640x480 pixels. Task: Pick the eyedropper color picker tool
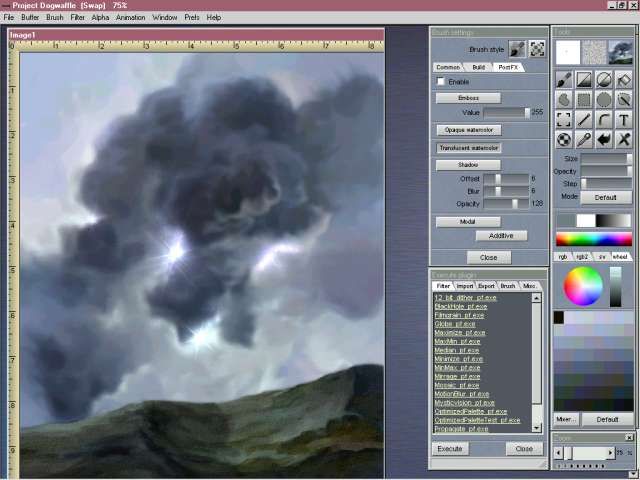coord(584,139)
